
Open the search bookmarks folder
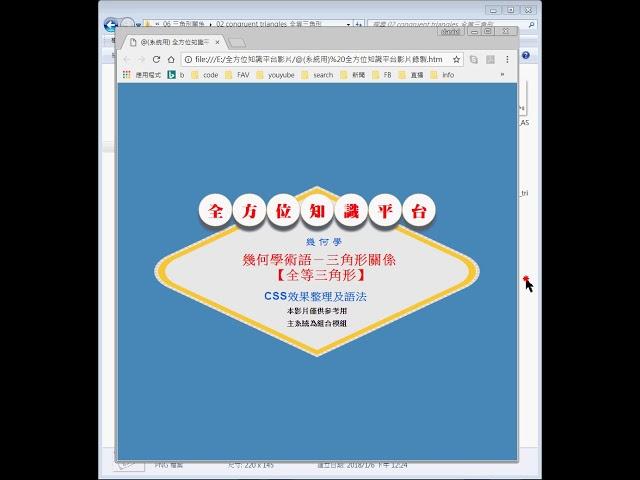pyautogui.click(x=316, y=75)
